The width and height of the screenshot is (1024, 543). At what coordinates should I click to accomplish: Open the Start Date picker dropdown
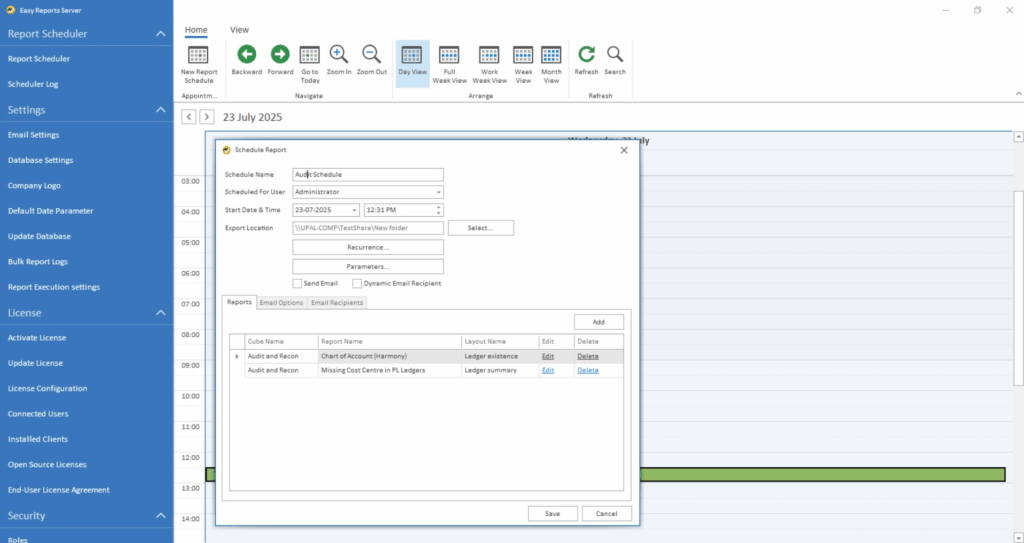(x=354, y=210)
